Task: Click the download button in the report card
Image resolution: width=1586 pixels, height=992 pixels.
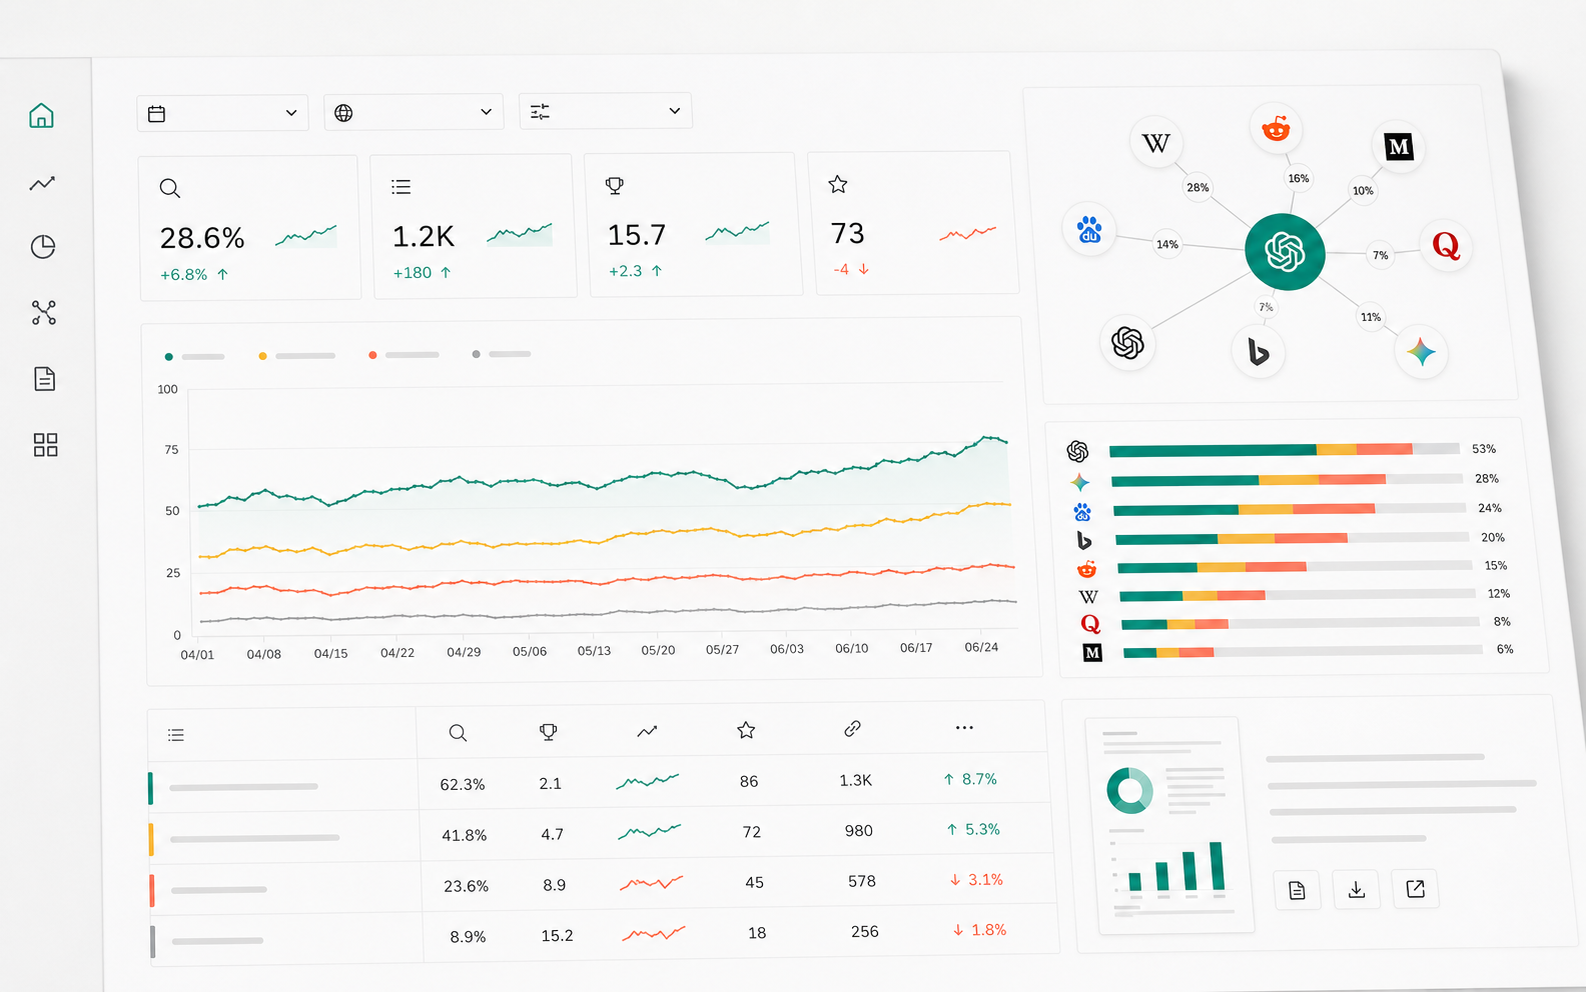Action: (x=1357, y=889)
